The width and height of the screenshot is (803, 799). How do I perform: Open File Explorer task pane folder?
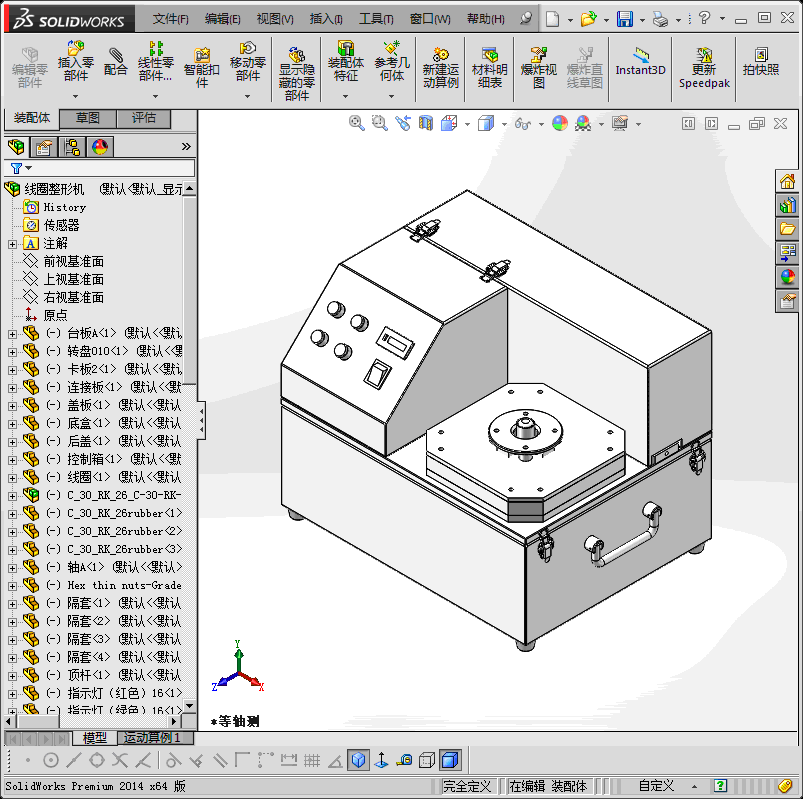tap(787, 229)
